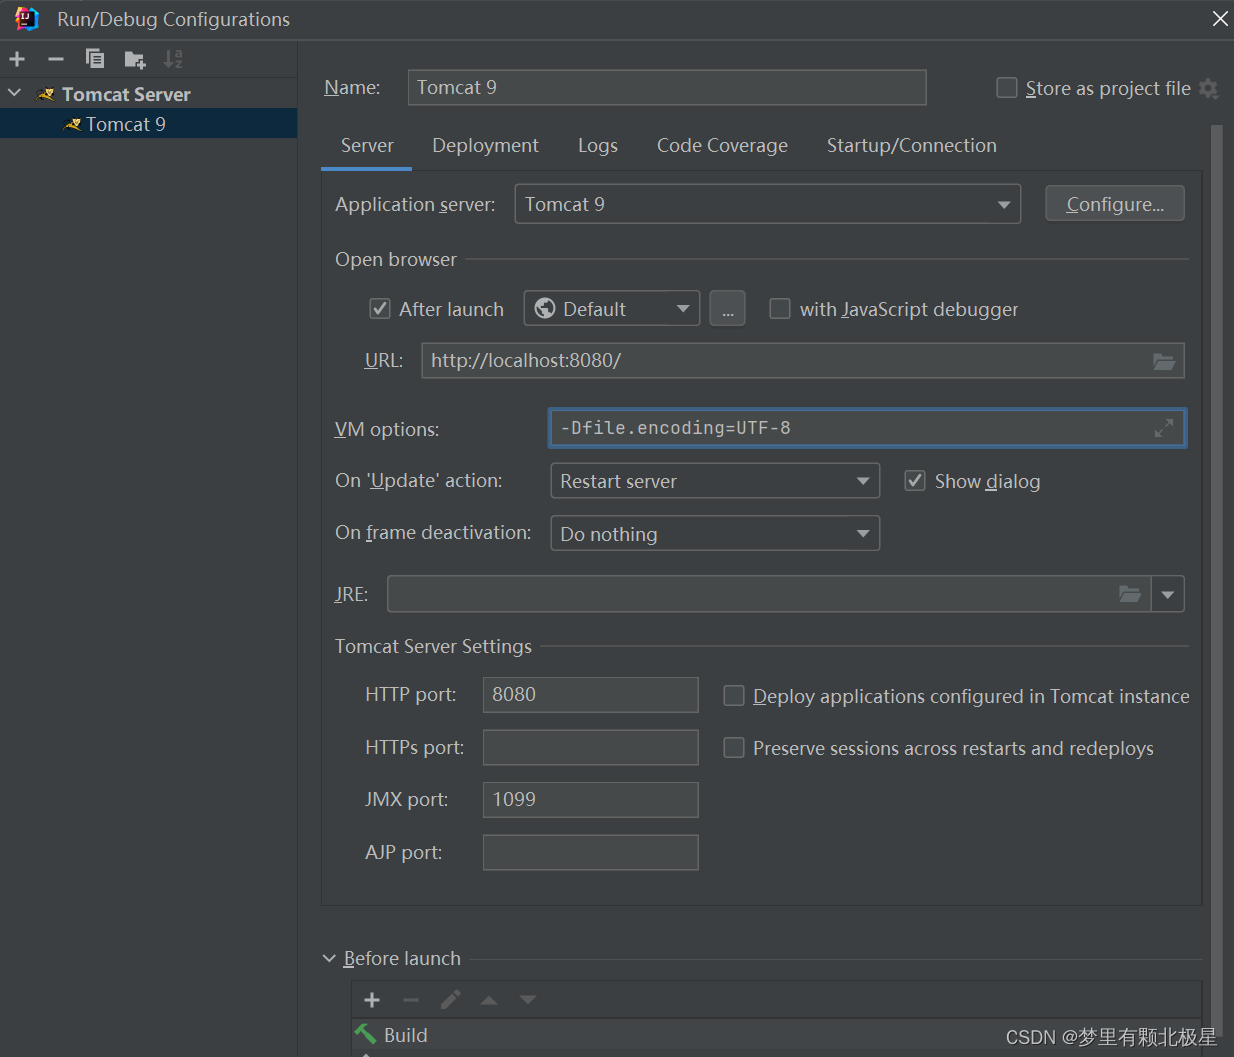Select the Tomcat Server group label
Screen dimensions: 1234x1057
[x=126, y=94]
